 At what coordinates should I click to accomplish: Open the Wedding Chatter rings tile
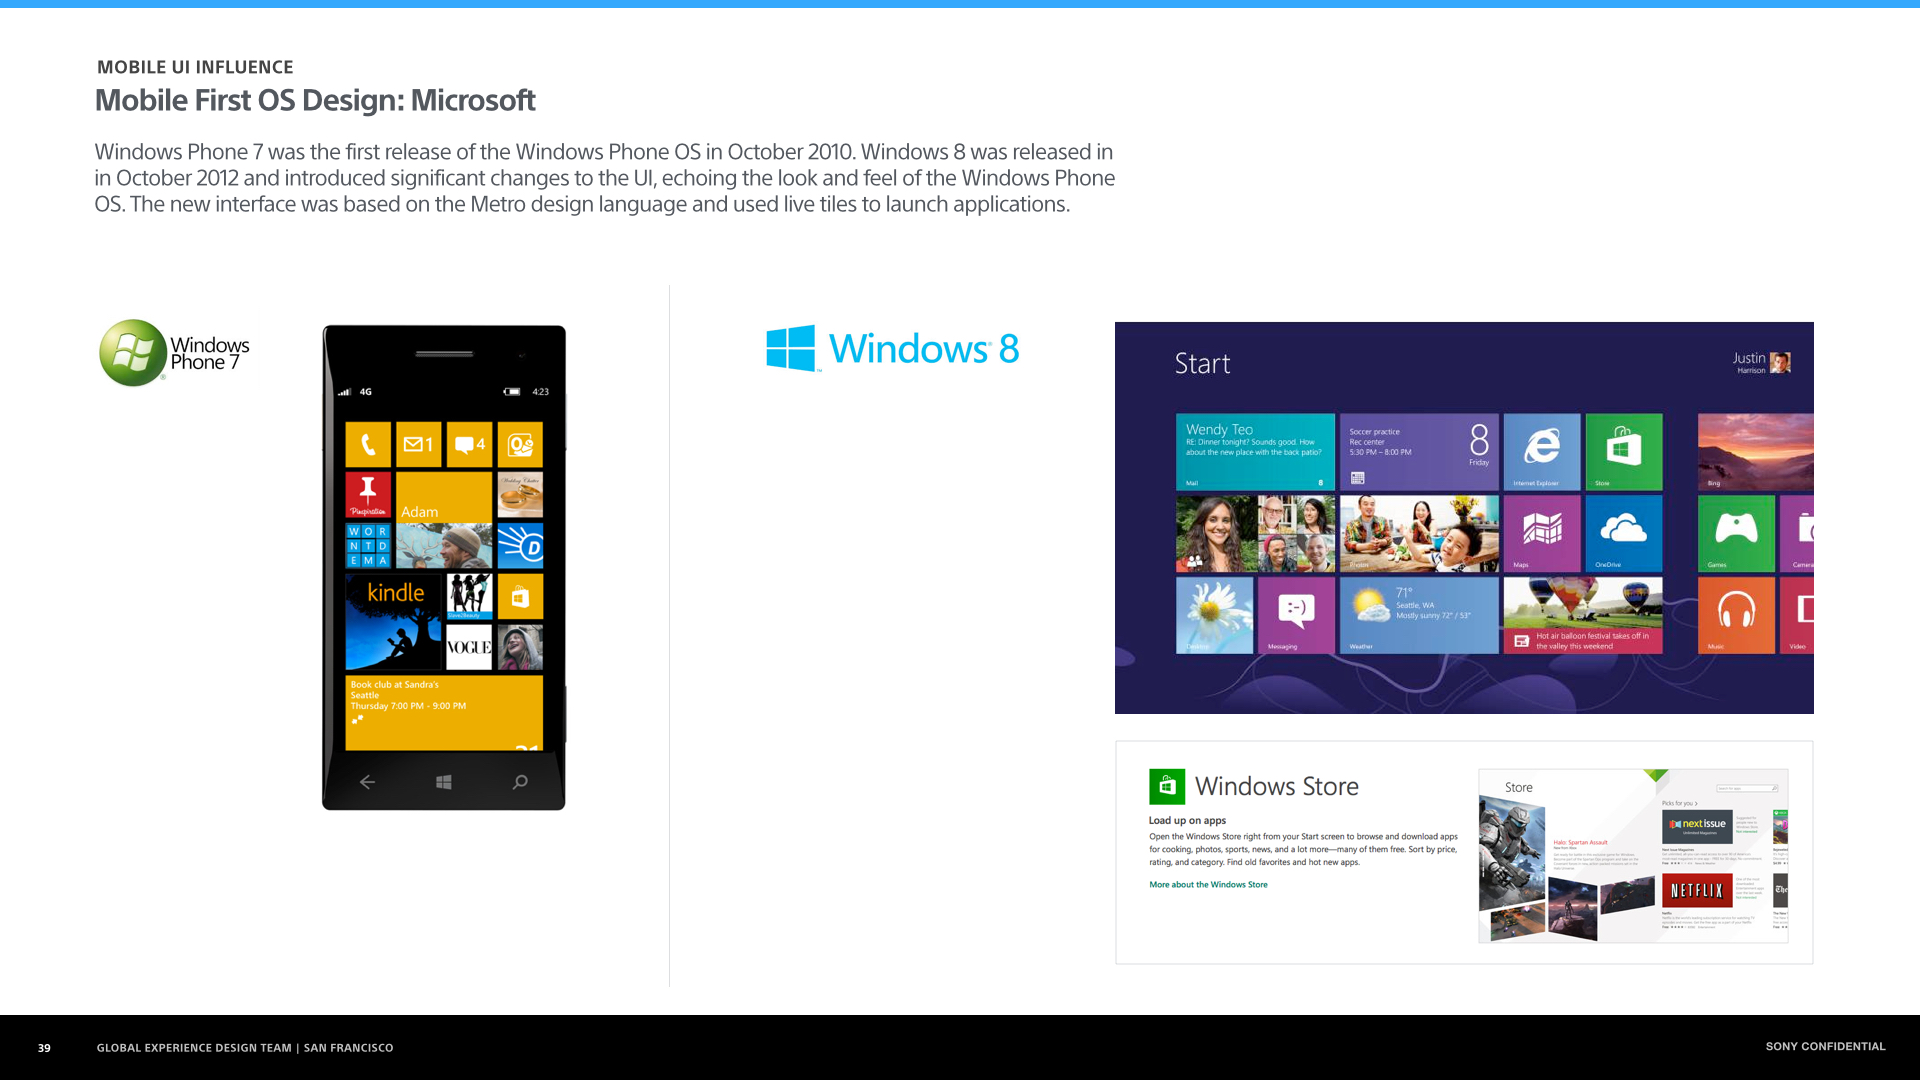[x=520, y=495]
